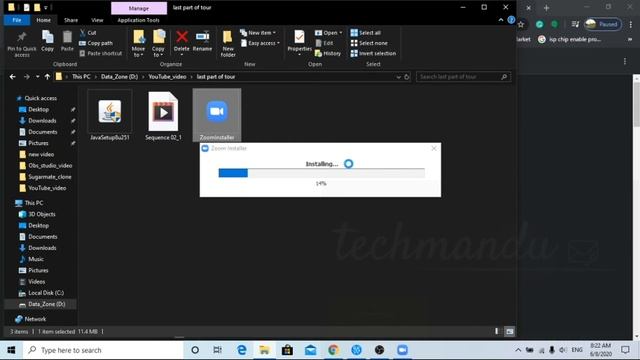Click the Copy ribbon icon
Viewport: 640px width, 360px height.
pos(47,41)
